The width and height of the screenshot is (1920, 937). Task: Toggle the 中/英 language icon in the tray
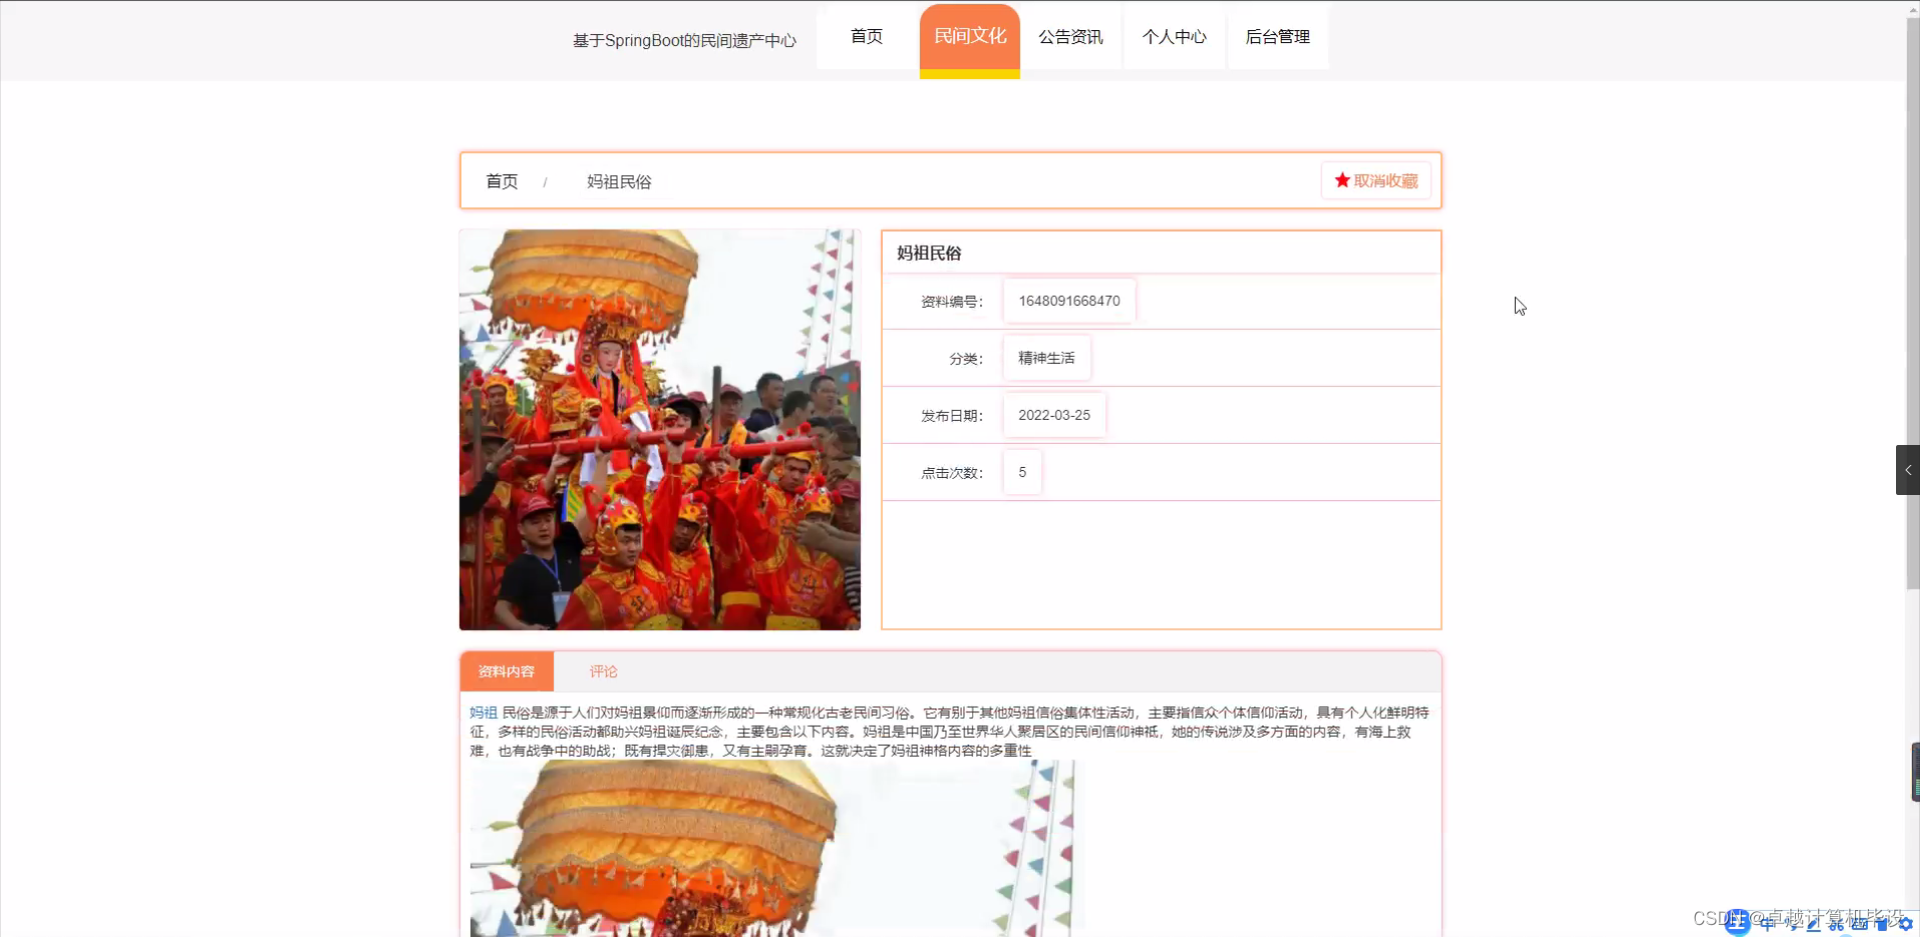point(1766,925)
